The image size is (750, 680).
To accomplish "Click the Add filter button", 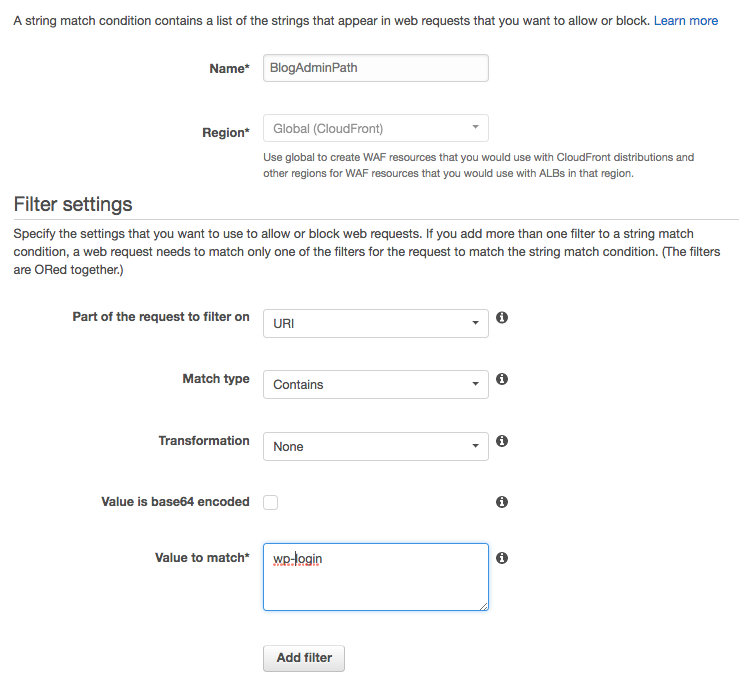I will click(304, 658).
